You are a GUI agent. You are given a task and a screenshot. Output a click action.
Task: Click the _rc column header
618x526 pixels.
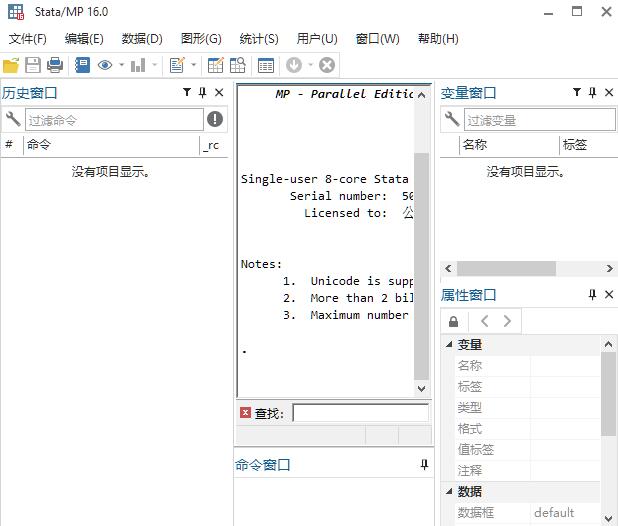pyautogui.click(x=214, y=145)
